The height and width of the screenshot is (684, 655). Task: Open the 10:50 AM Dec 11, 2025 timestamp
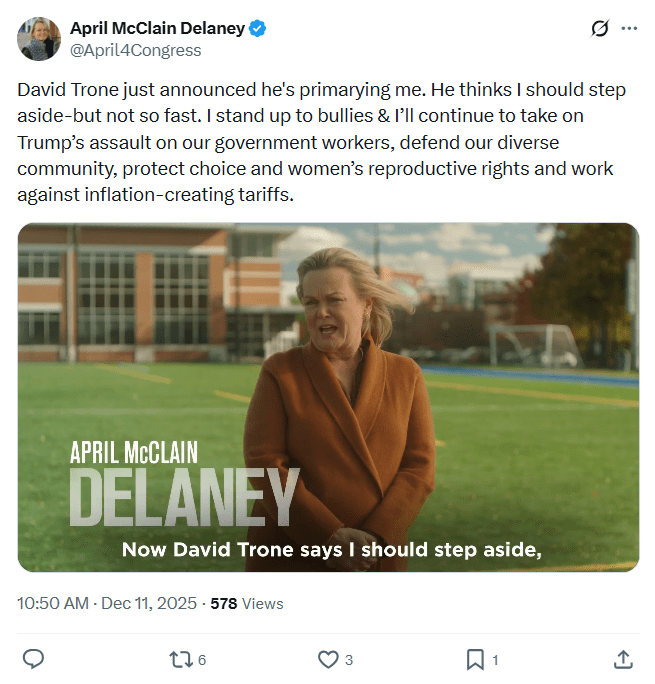click(108, 603)
